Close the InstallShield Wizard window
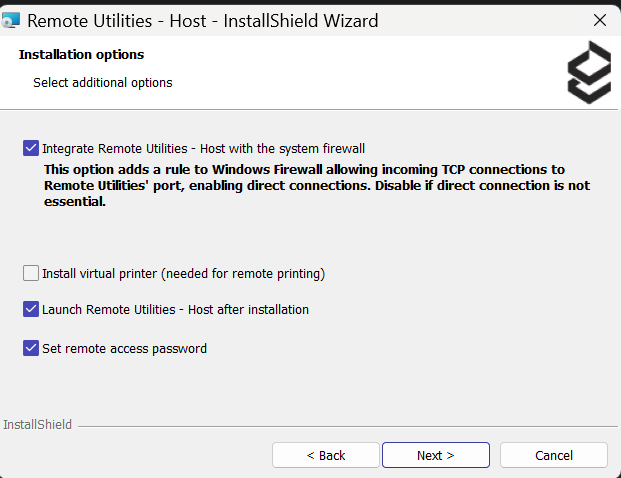 pos(600,20)
